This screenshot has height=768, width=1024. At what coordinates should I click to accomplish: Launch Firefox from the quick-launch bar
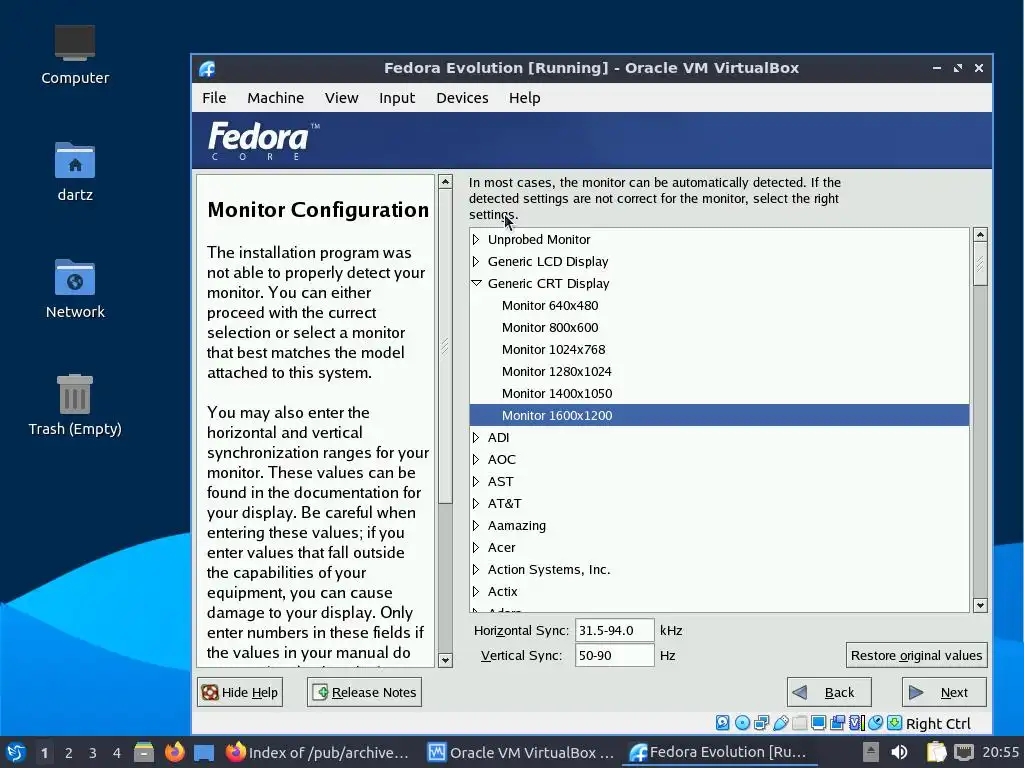[x=174, y=752]
